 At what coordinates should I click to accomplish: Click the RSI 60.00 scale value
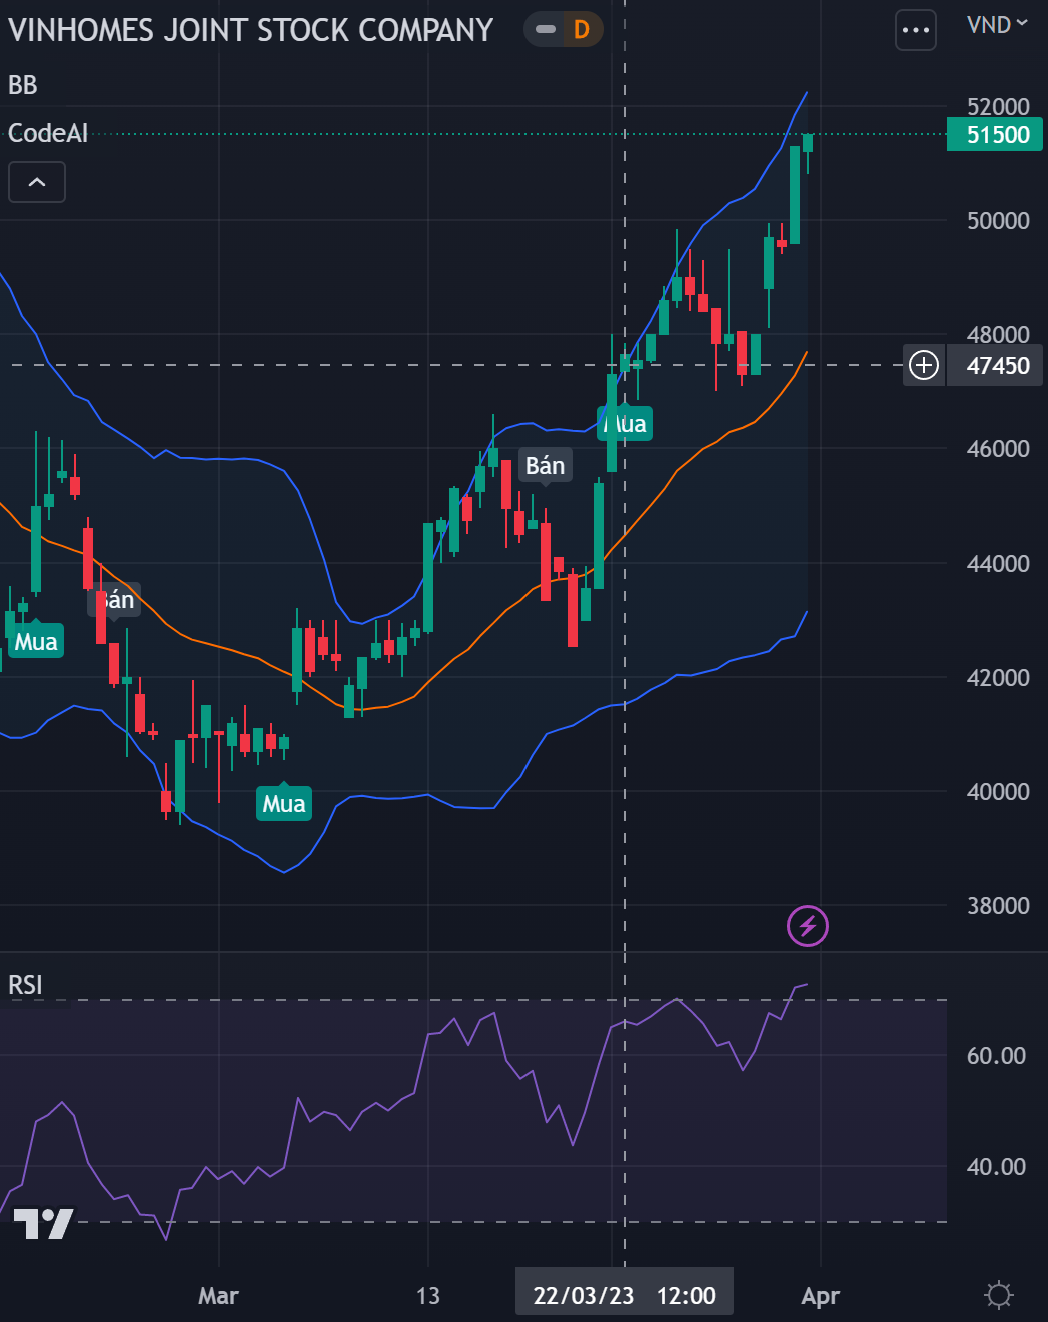(x=996, y=1055)
